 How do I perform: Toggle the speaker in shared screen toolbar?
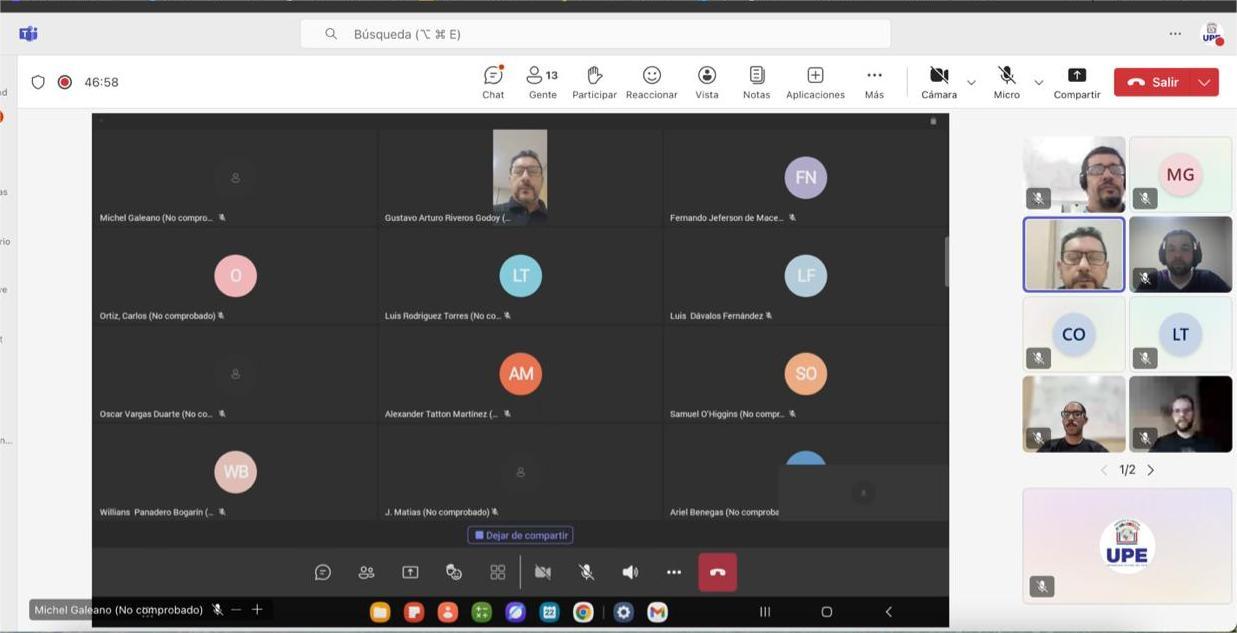coord(630,572)
